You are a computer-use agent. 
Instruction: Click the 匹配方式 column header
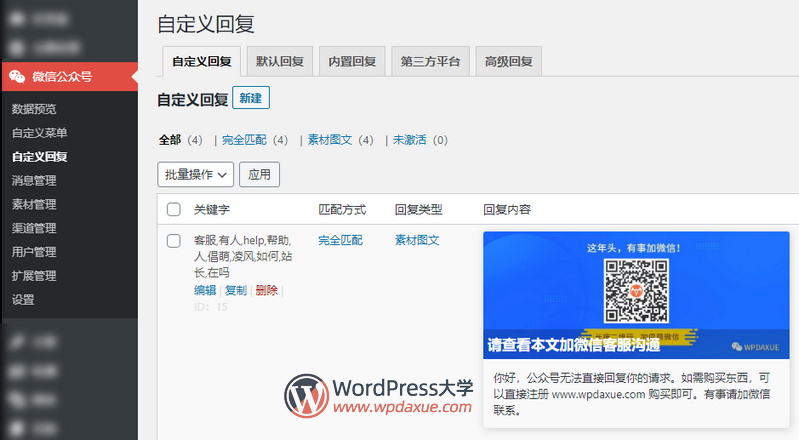coord(342,210)
